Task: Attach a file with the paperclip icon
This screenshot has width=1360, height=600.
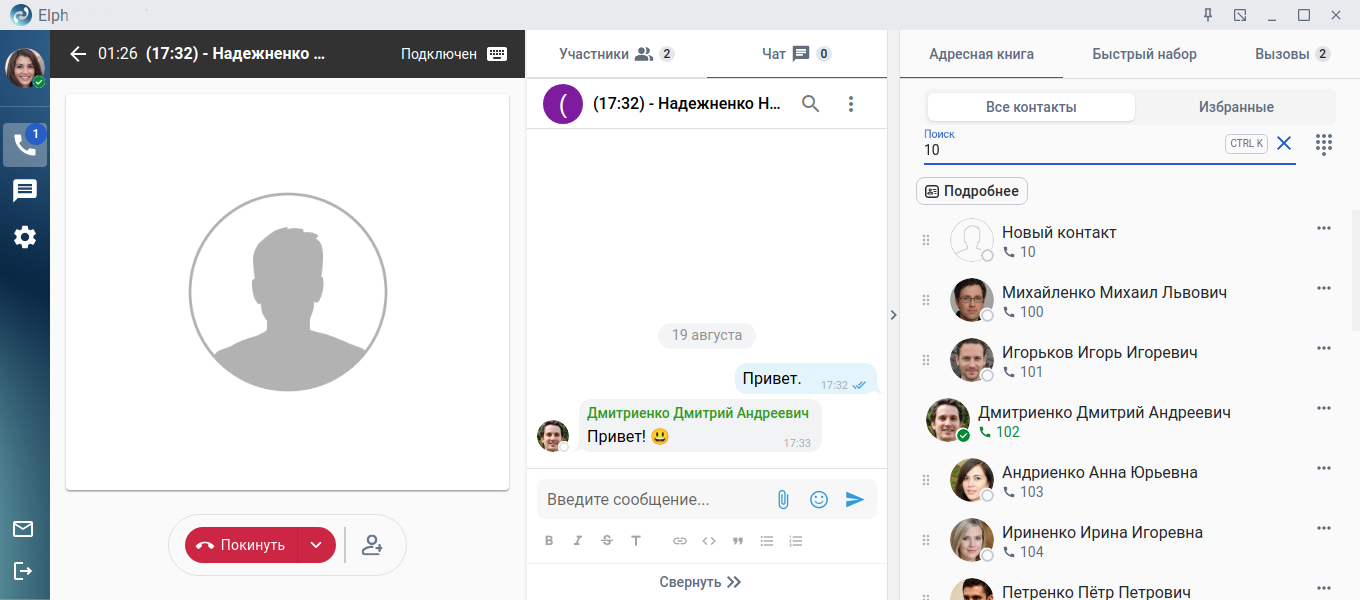Action: coord(783,499)
